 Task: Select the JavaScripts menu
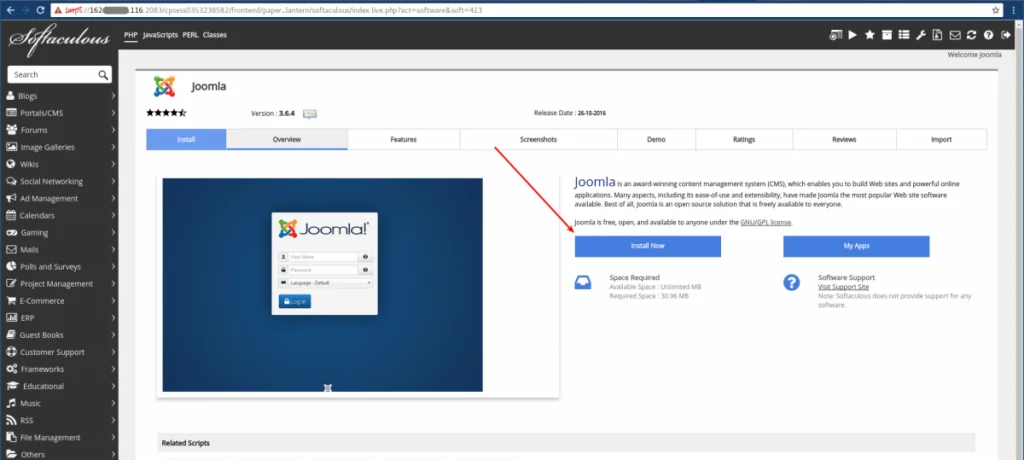[x=160, y=35]
